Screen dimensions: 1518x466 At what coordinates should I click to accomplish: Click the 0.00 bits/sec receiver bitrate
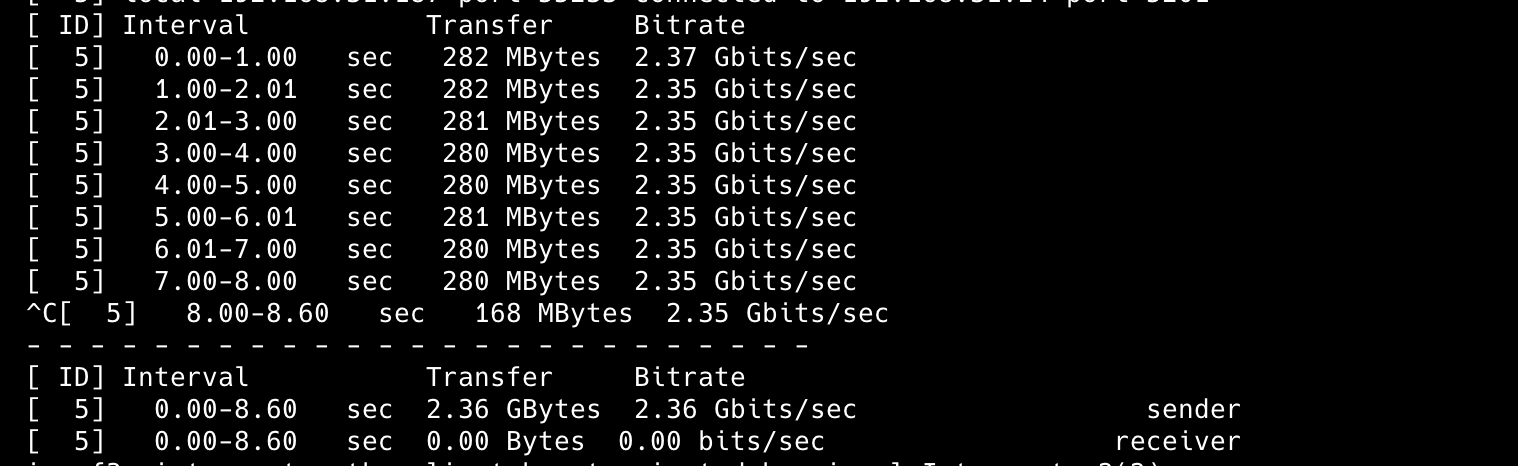tap(721, 441)
